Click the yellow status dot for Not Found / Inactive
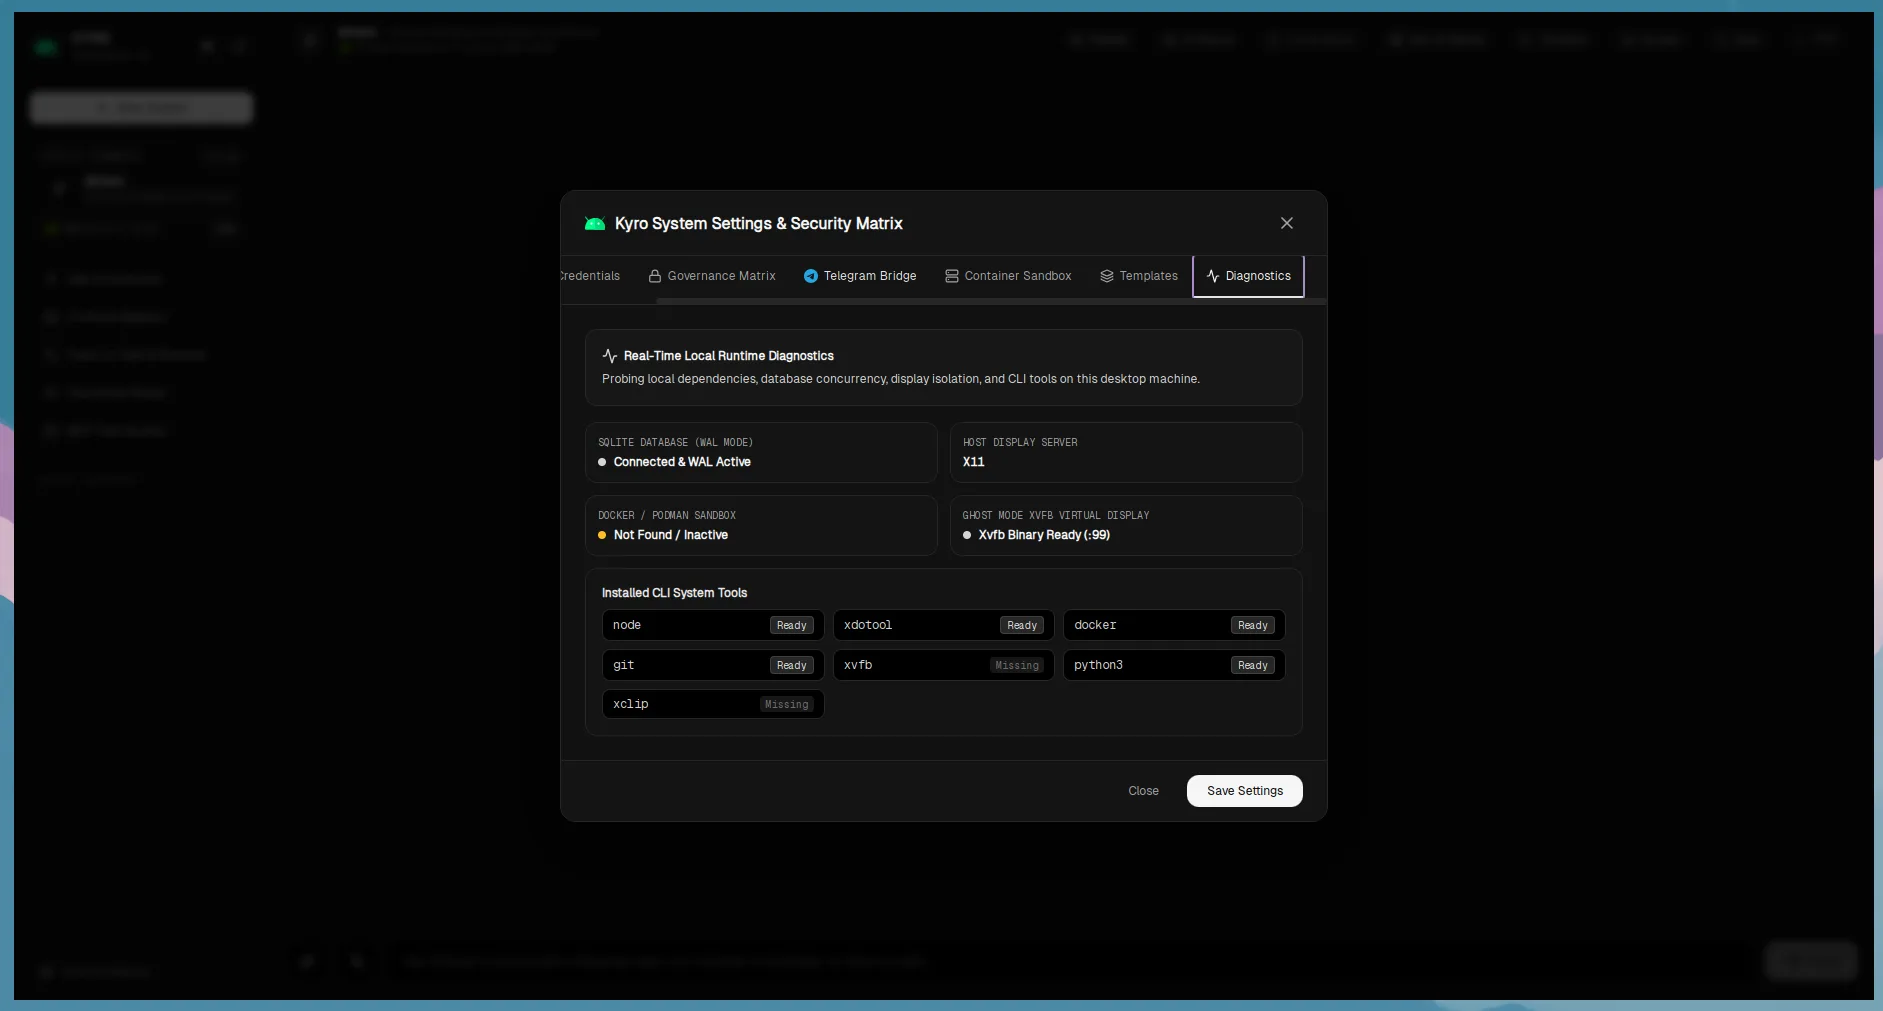The width and height of the screenshot is (1883, 1011). pos(602,535)
